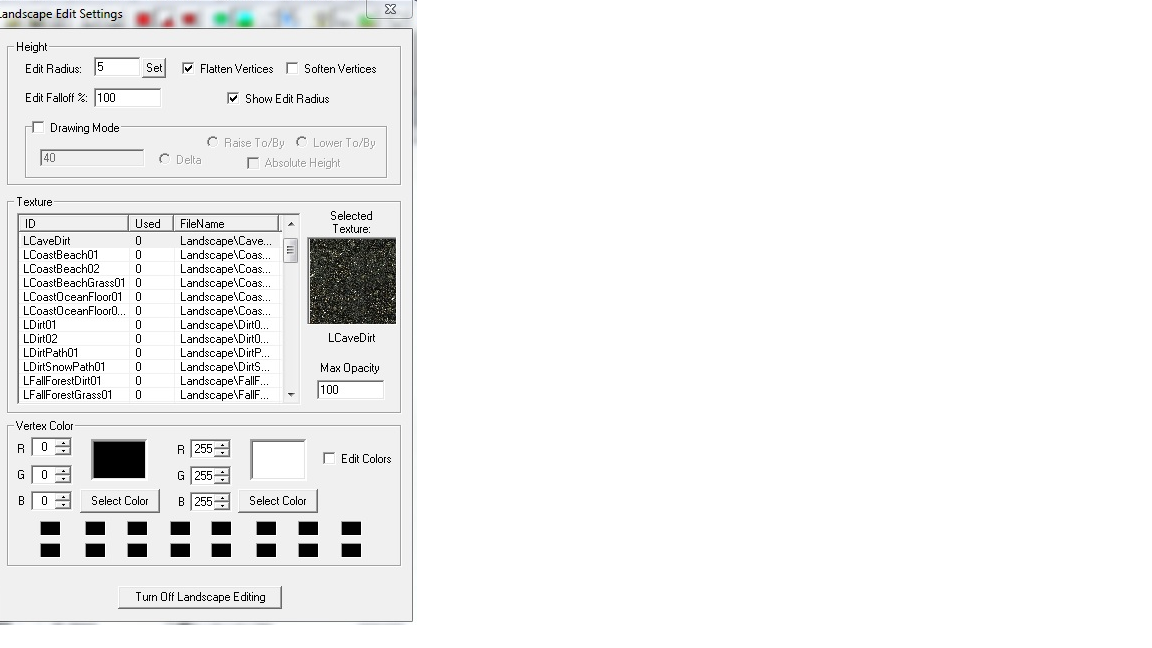This screenshot has height=648, width=1152.
Task: Click the texture list scrollbar thumb
Action: [x=291, y=250]
